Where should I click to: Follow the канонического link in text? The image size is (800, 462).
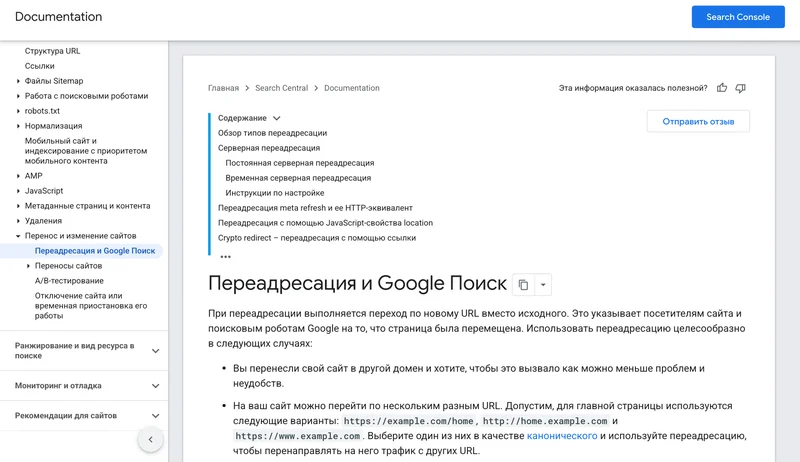pos(562,435)
